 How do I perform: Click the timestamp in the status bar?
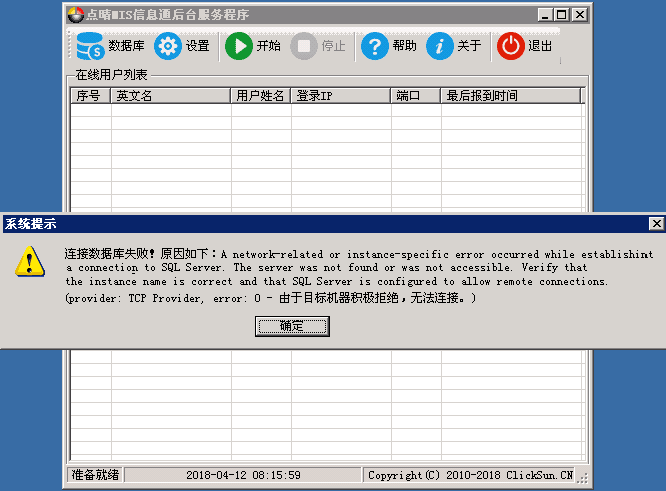tap(243, 475)
